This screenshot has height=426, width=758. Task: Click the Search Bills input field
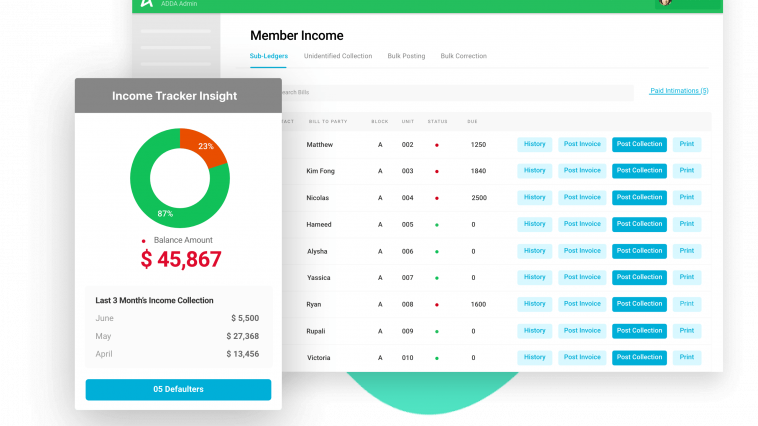[450, 92]
